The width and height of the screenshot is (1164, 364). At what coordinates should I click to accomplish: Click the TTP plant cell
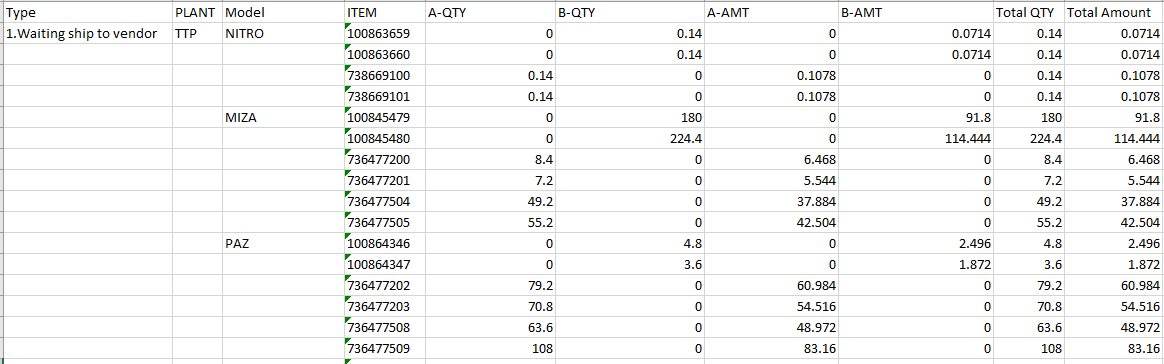(x=197, y=33)
